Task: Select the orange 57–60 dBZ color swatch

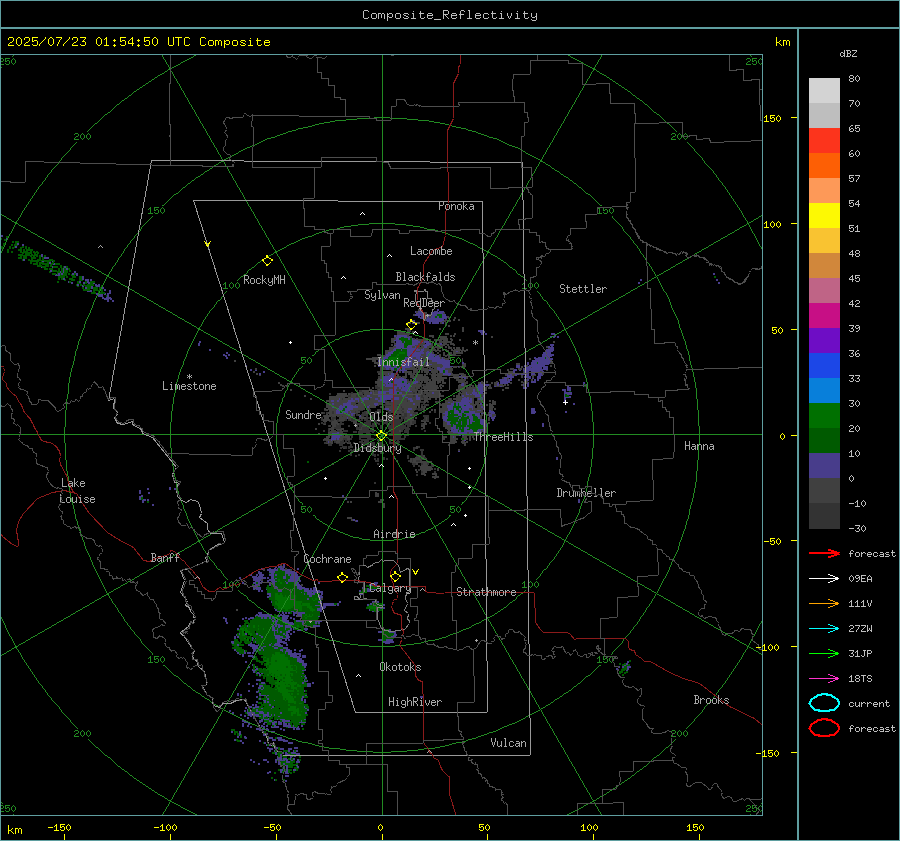Action: (x=824, y=166)
